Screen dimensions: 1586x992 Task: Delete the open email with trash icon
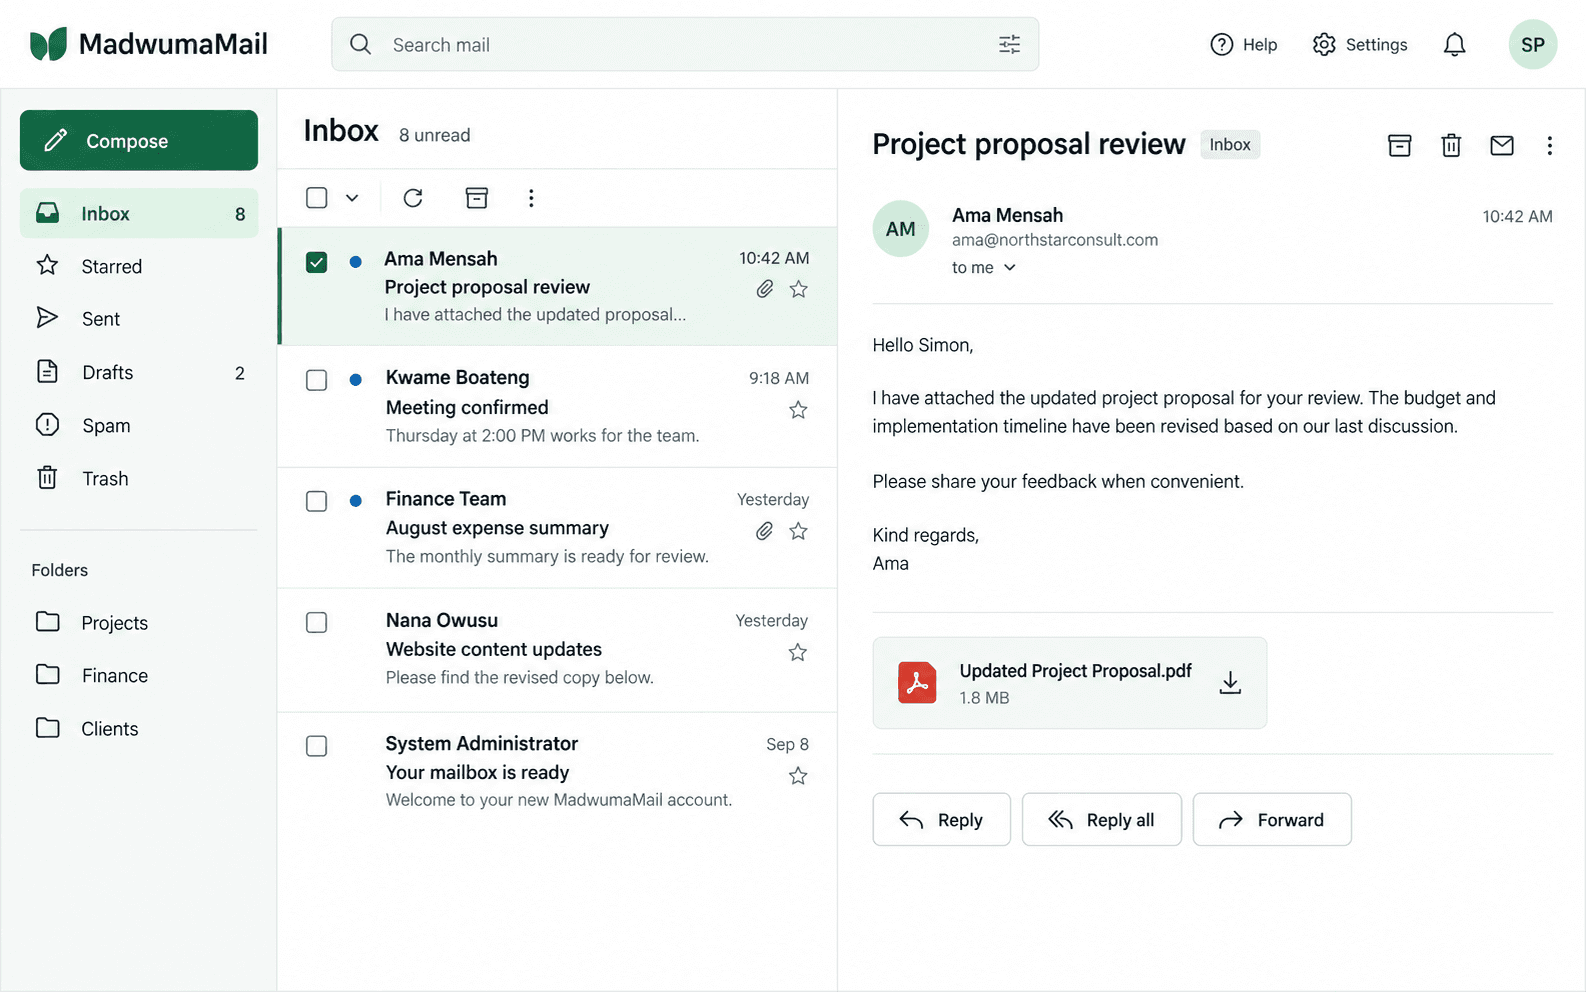point(1451,145)
